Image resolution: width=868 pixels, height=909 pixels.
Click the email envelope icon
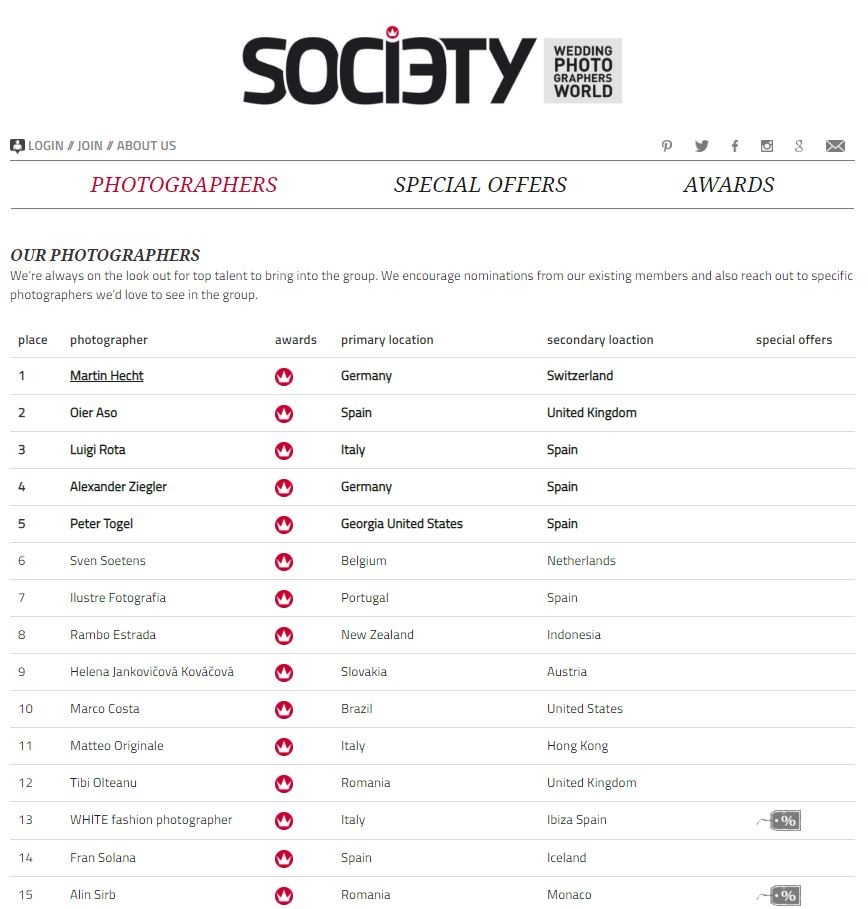coord(835,146)
